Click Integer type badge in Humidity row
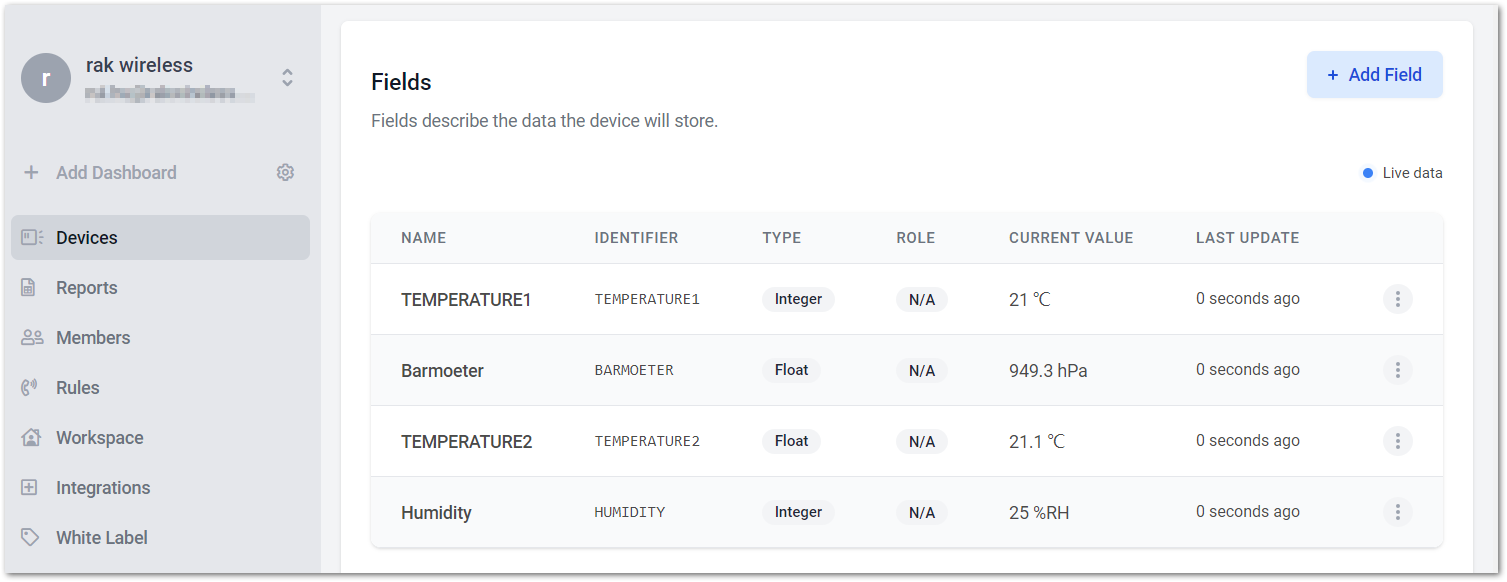The image size is (1507, 582). click(x=798, y=512)
